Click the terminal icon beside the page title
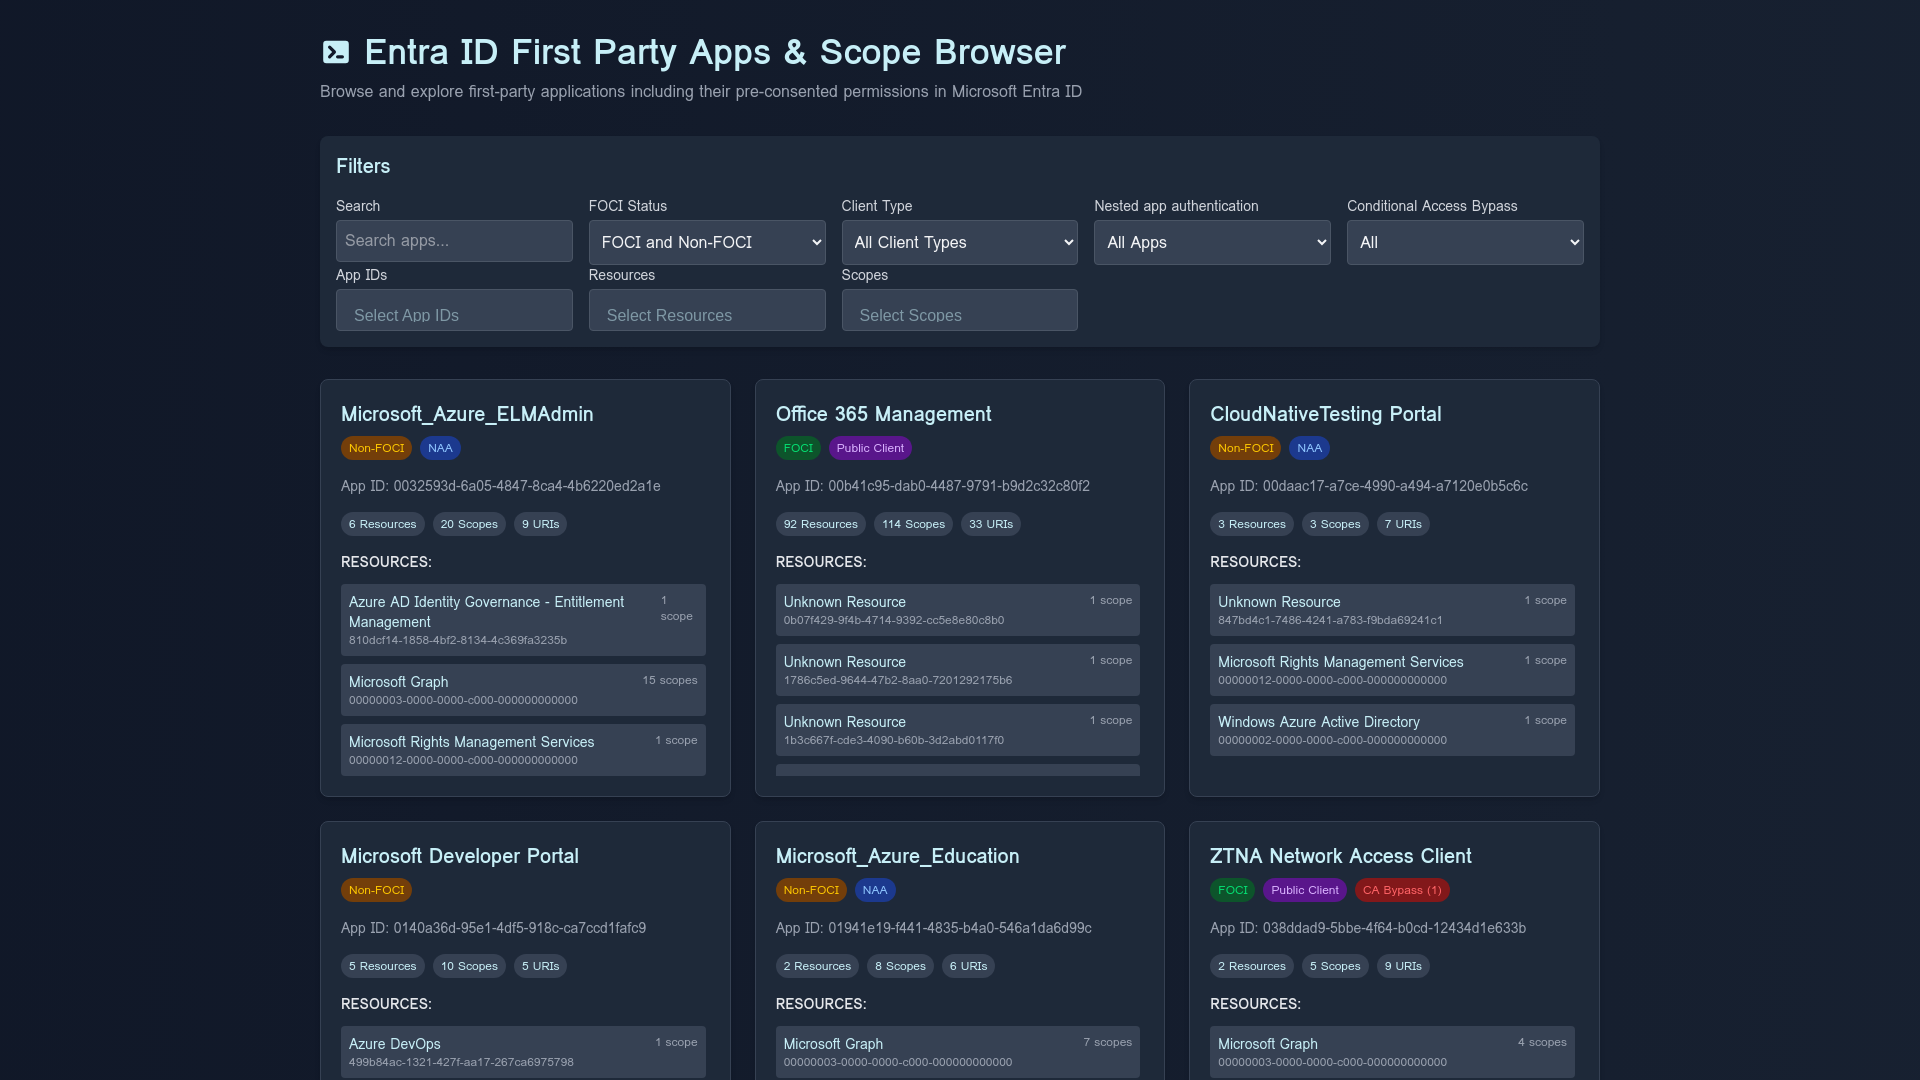Screen dimensions: 1920x1080 point(336,52)
